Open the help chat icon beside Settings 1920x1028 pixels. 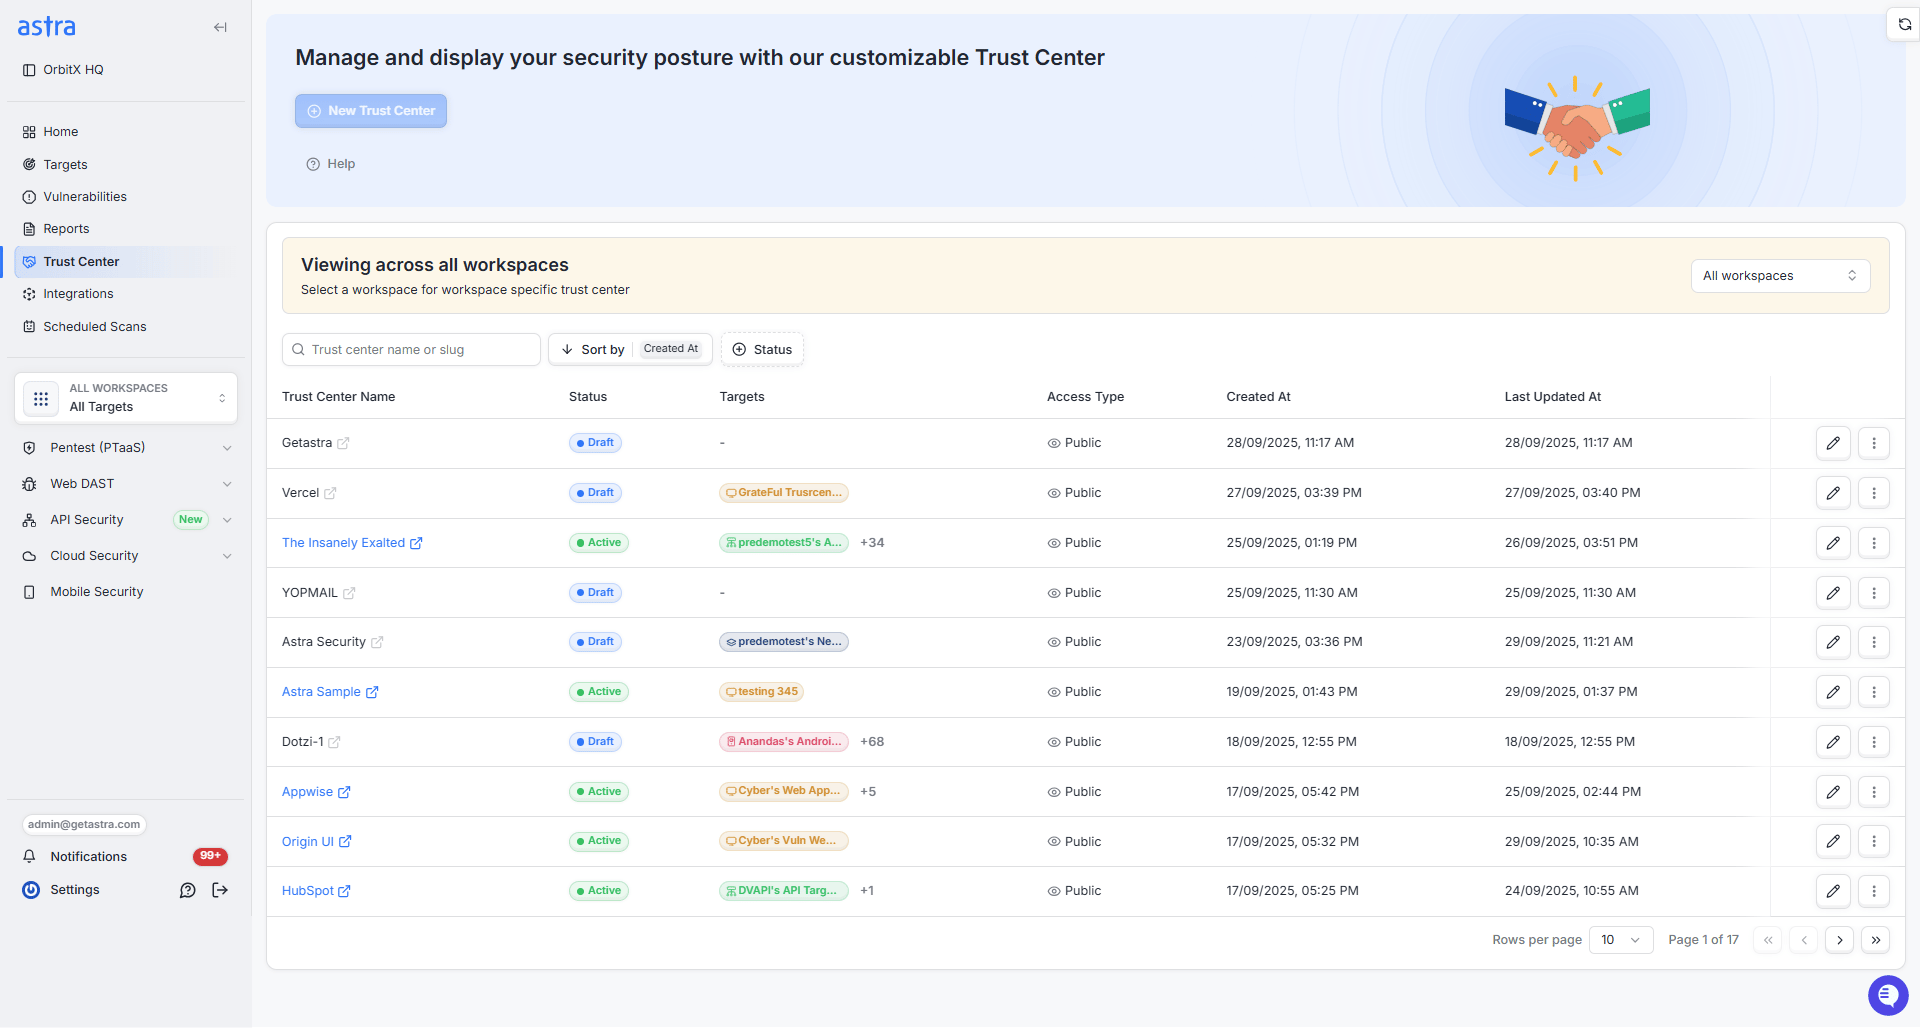pyautogui.click(x=187, y=890)
